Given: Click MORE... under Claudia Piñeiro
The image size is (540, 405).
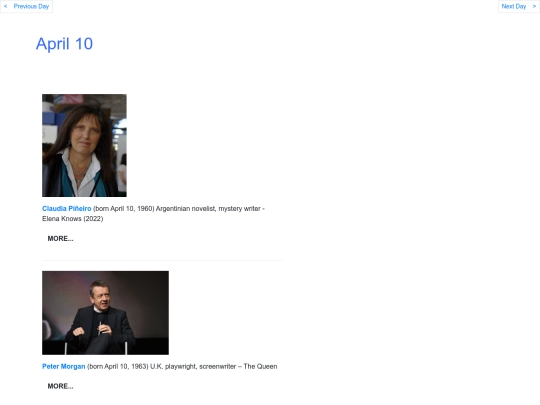Looking at the screenshot, I should tap(60, 239).
